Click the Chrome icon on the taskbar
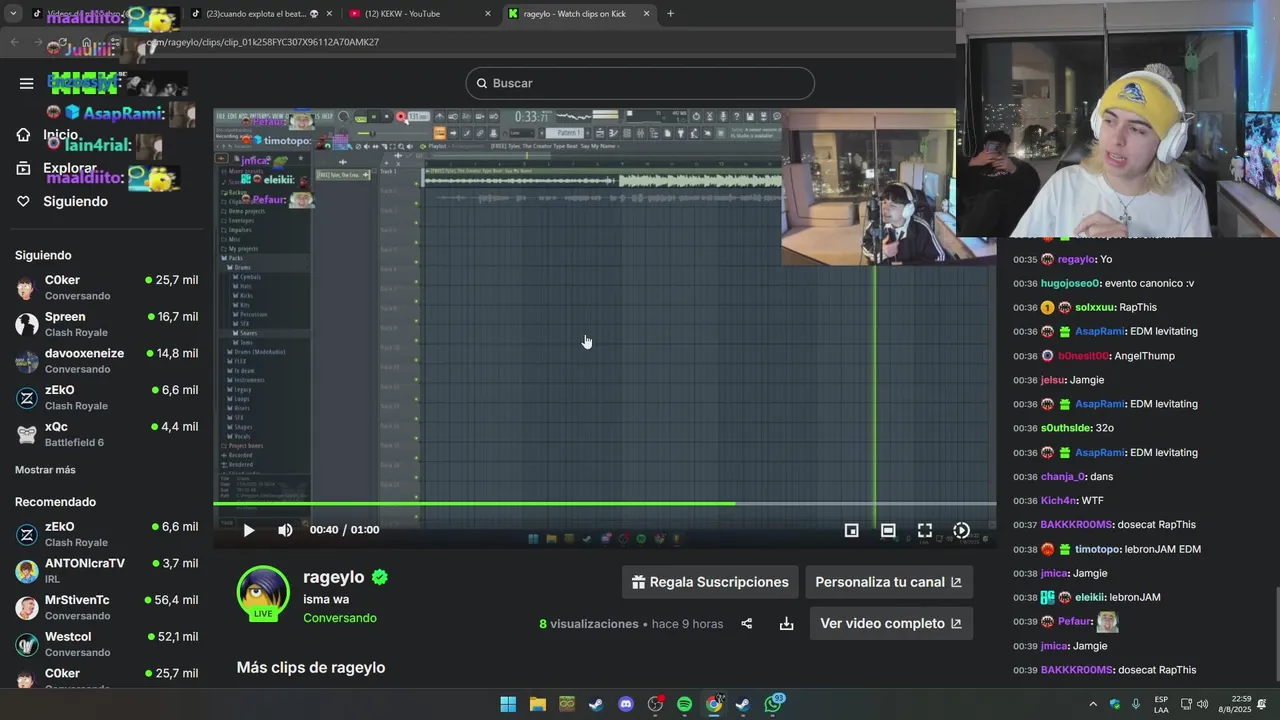The image size is (1280, 720). (x=714, y=704)
